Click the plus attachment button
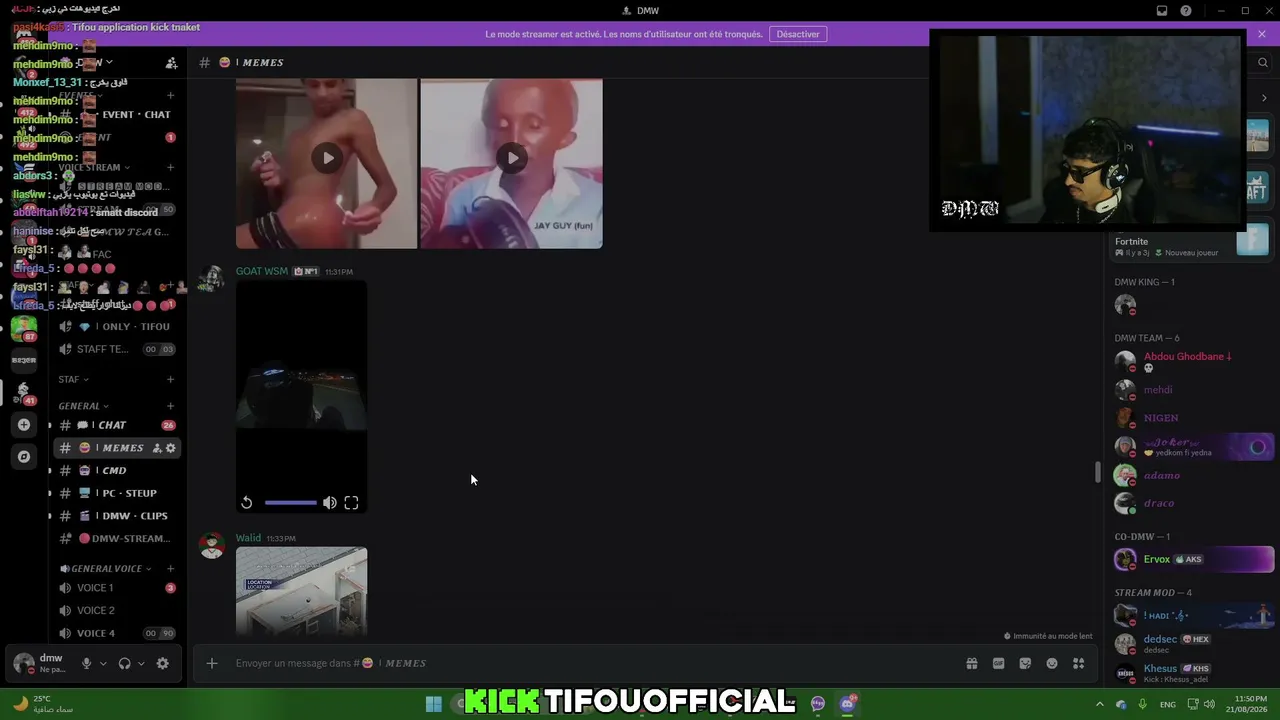The height and width of the screenshot is (720, 1280). [212, 663]
